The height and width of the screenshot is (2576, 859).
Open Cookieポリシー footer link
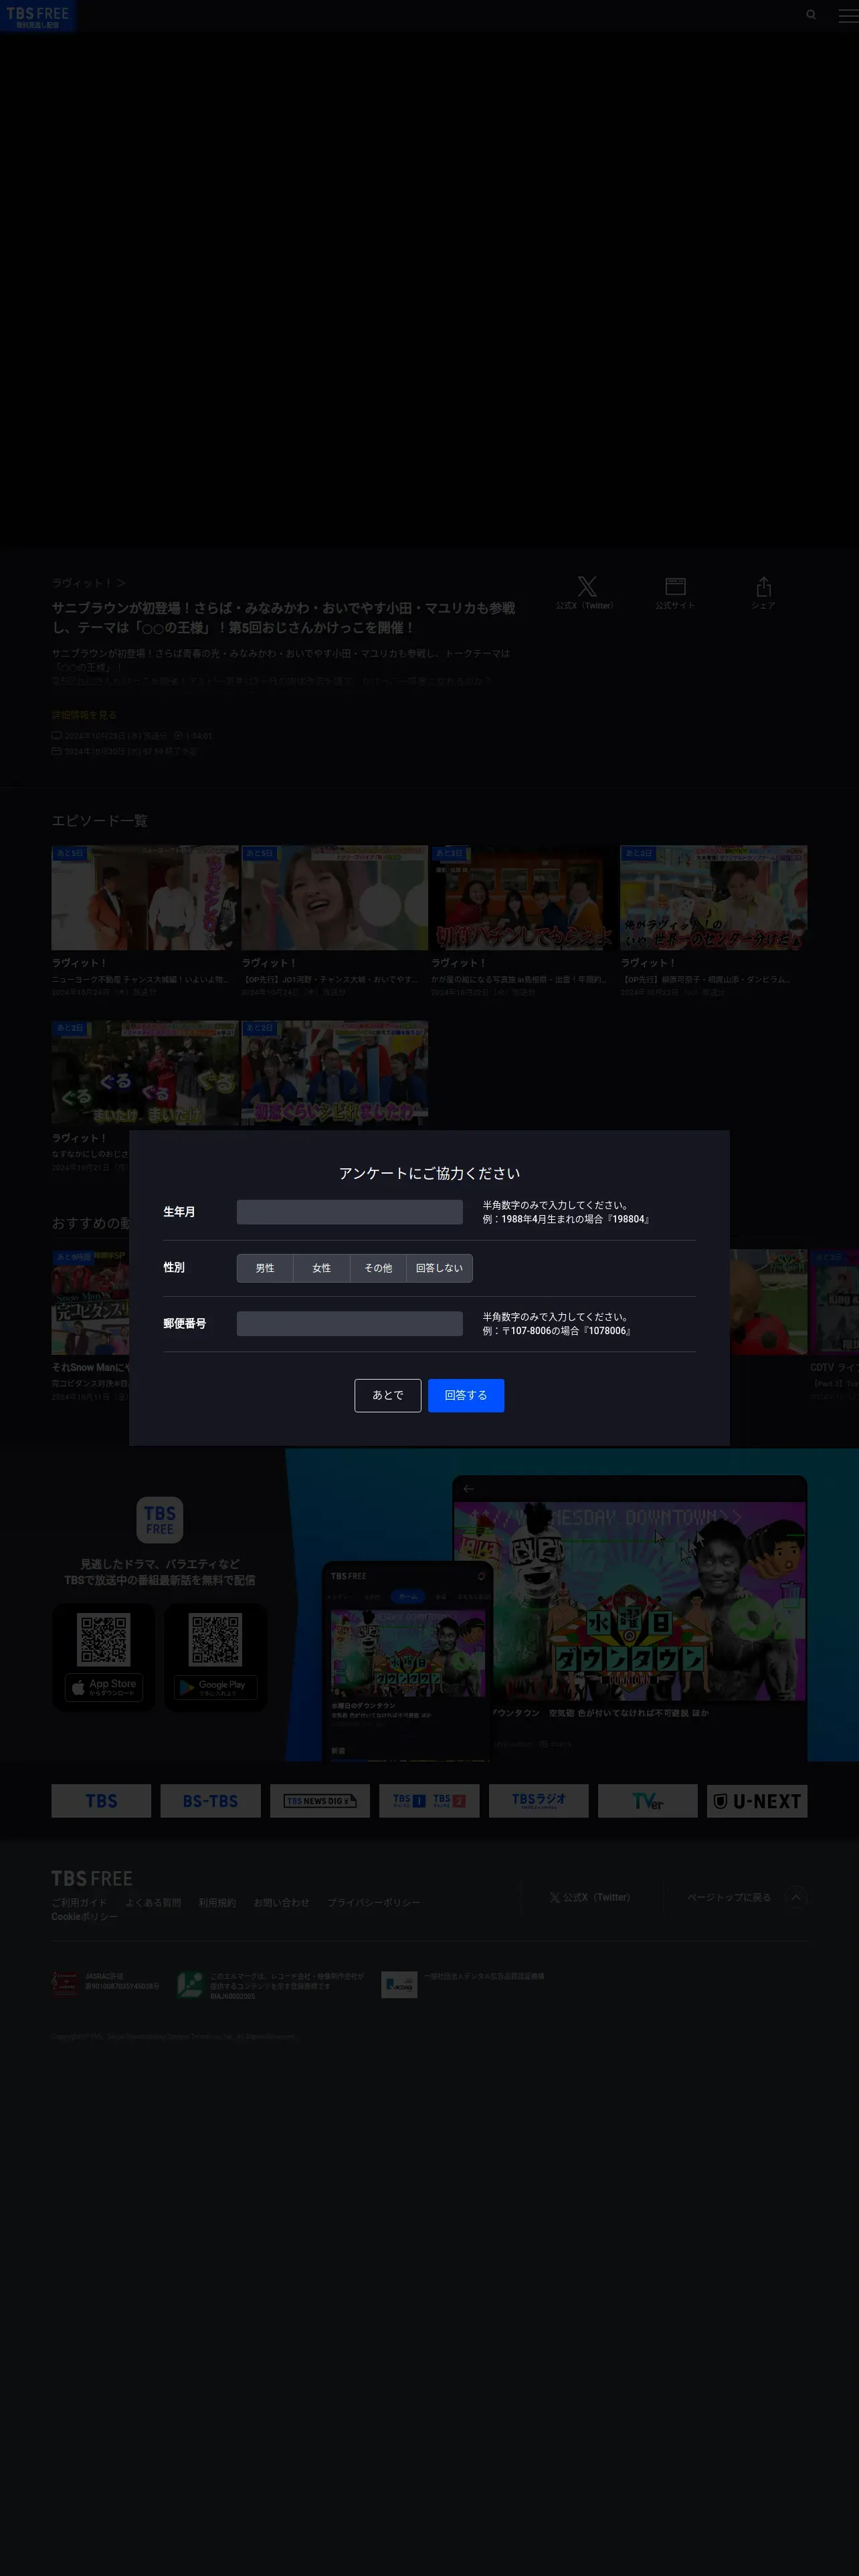pos(85,1916)
